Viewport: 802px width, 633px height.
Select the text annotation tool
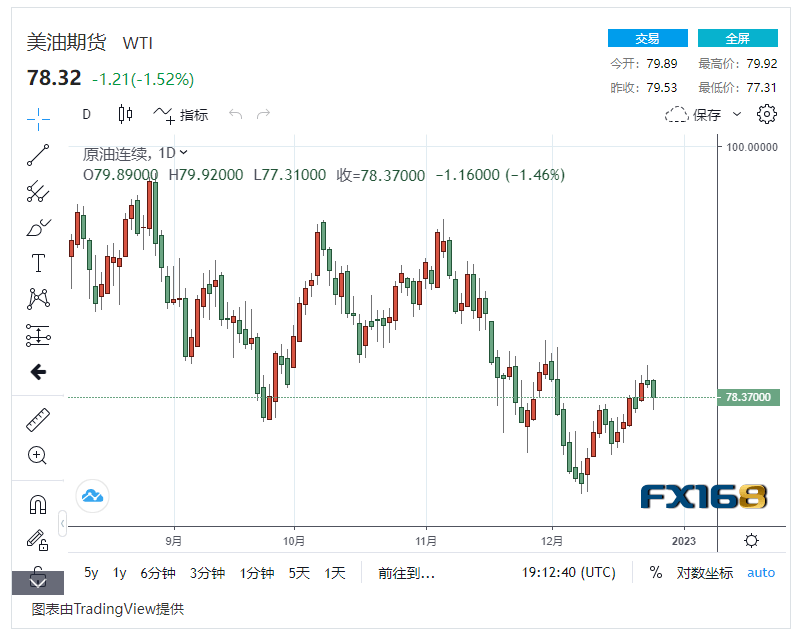[x=38, y=263]
